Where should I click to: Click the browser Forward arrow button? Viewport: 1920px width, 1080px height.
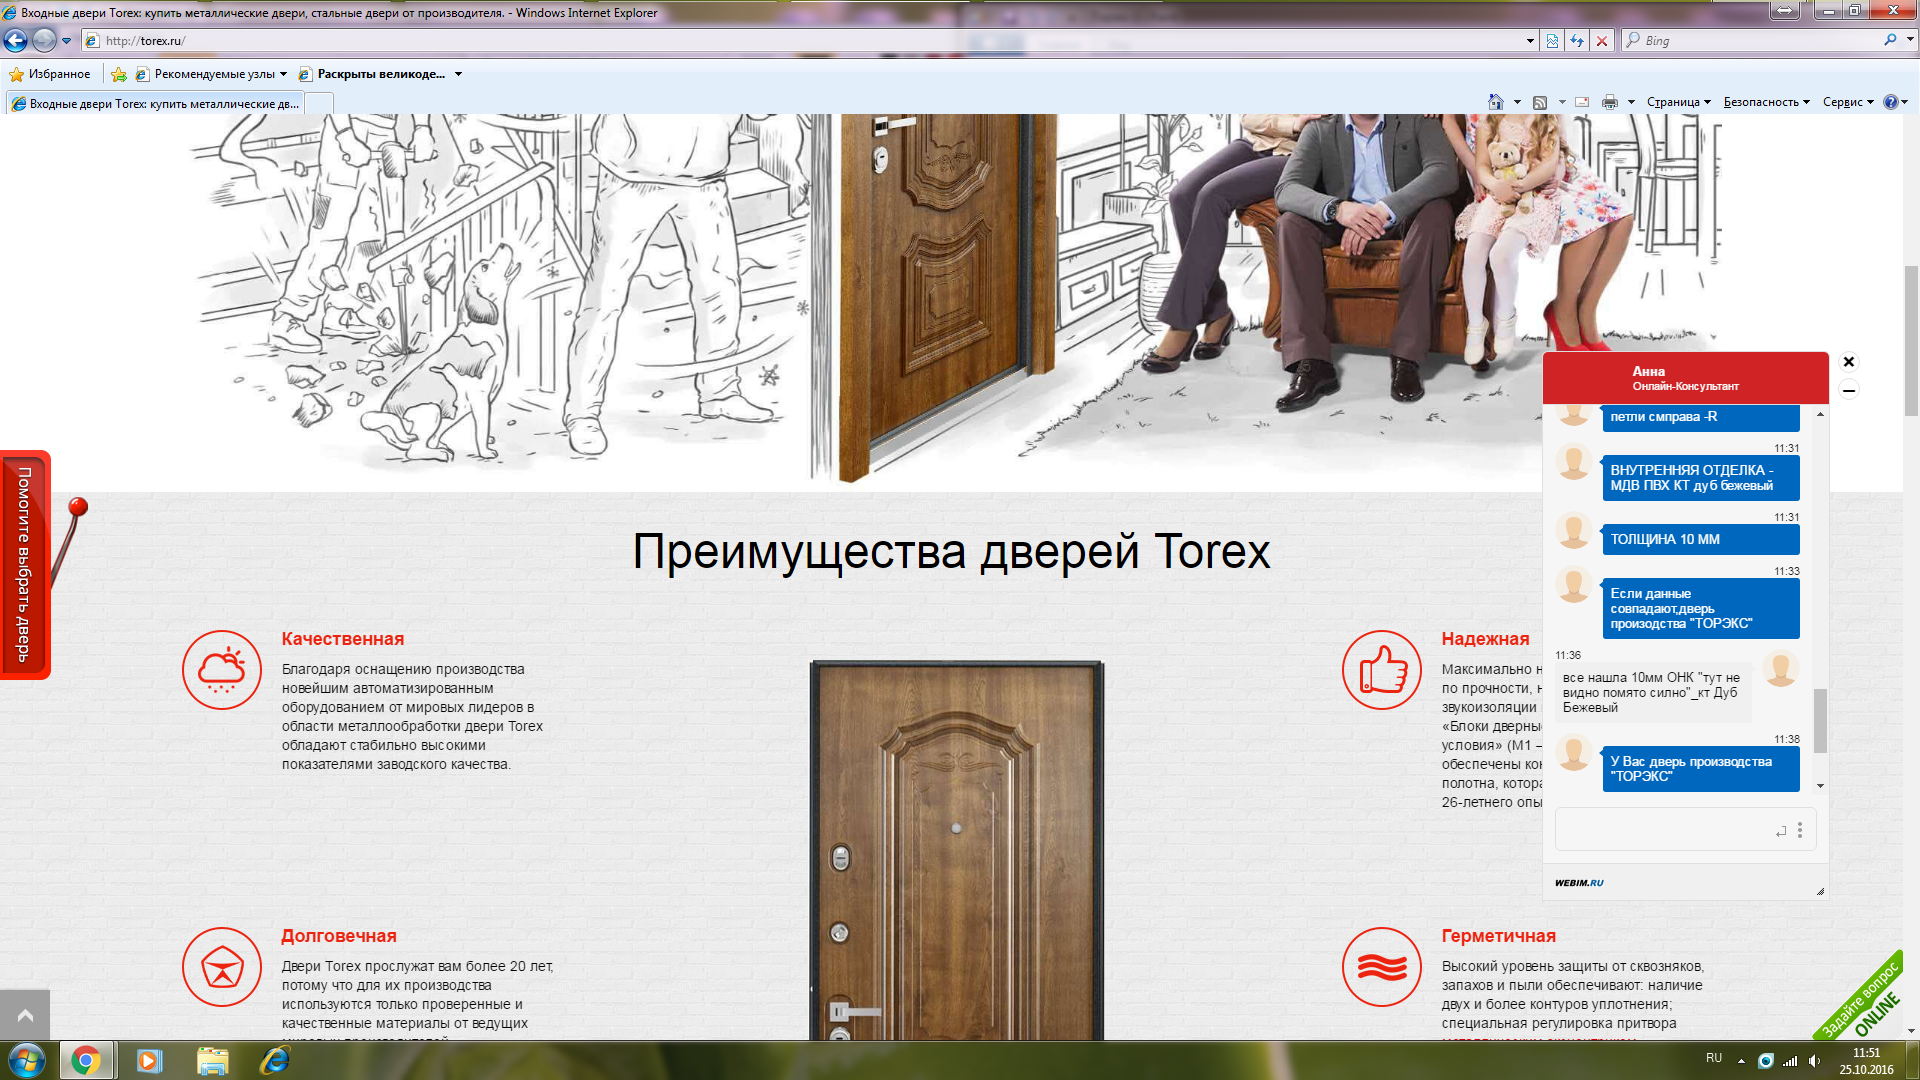click(44, 40)
